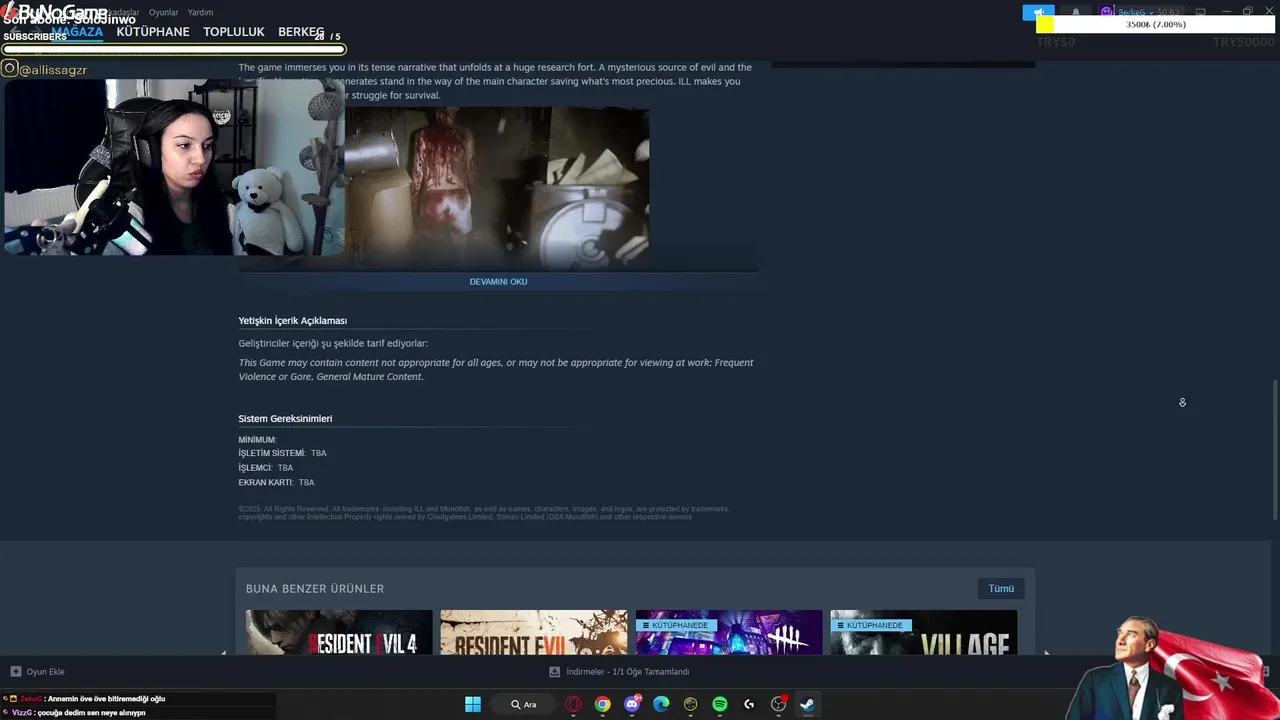Switch to the MAĞAZA tab
Image resolution: width=1280 pixels, height=720 pixels.
point(77,32)
